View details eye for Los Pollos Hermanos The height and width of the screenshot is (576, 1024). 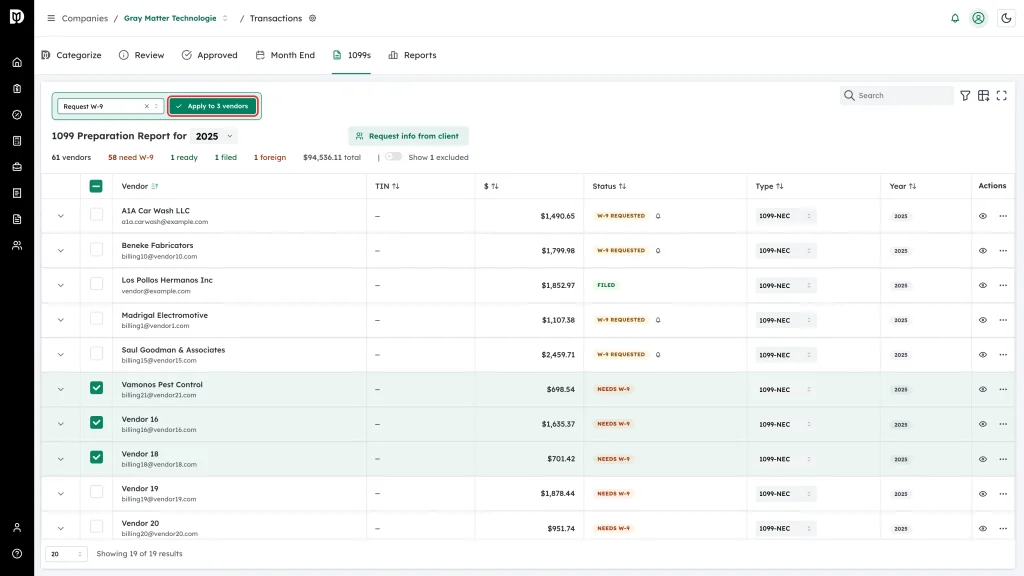(982, 285)
